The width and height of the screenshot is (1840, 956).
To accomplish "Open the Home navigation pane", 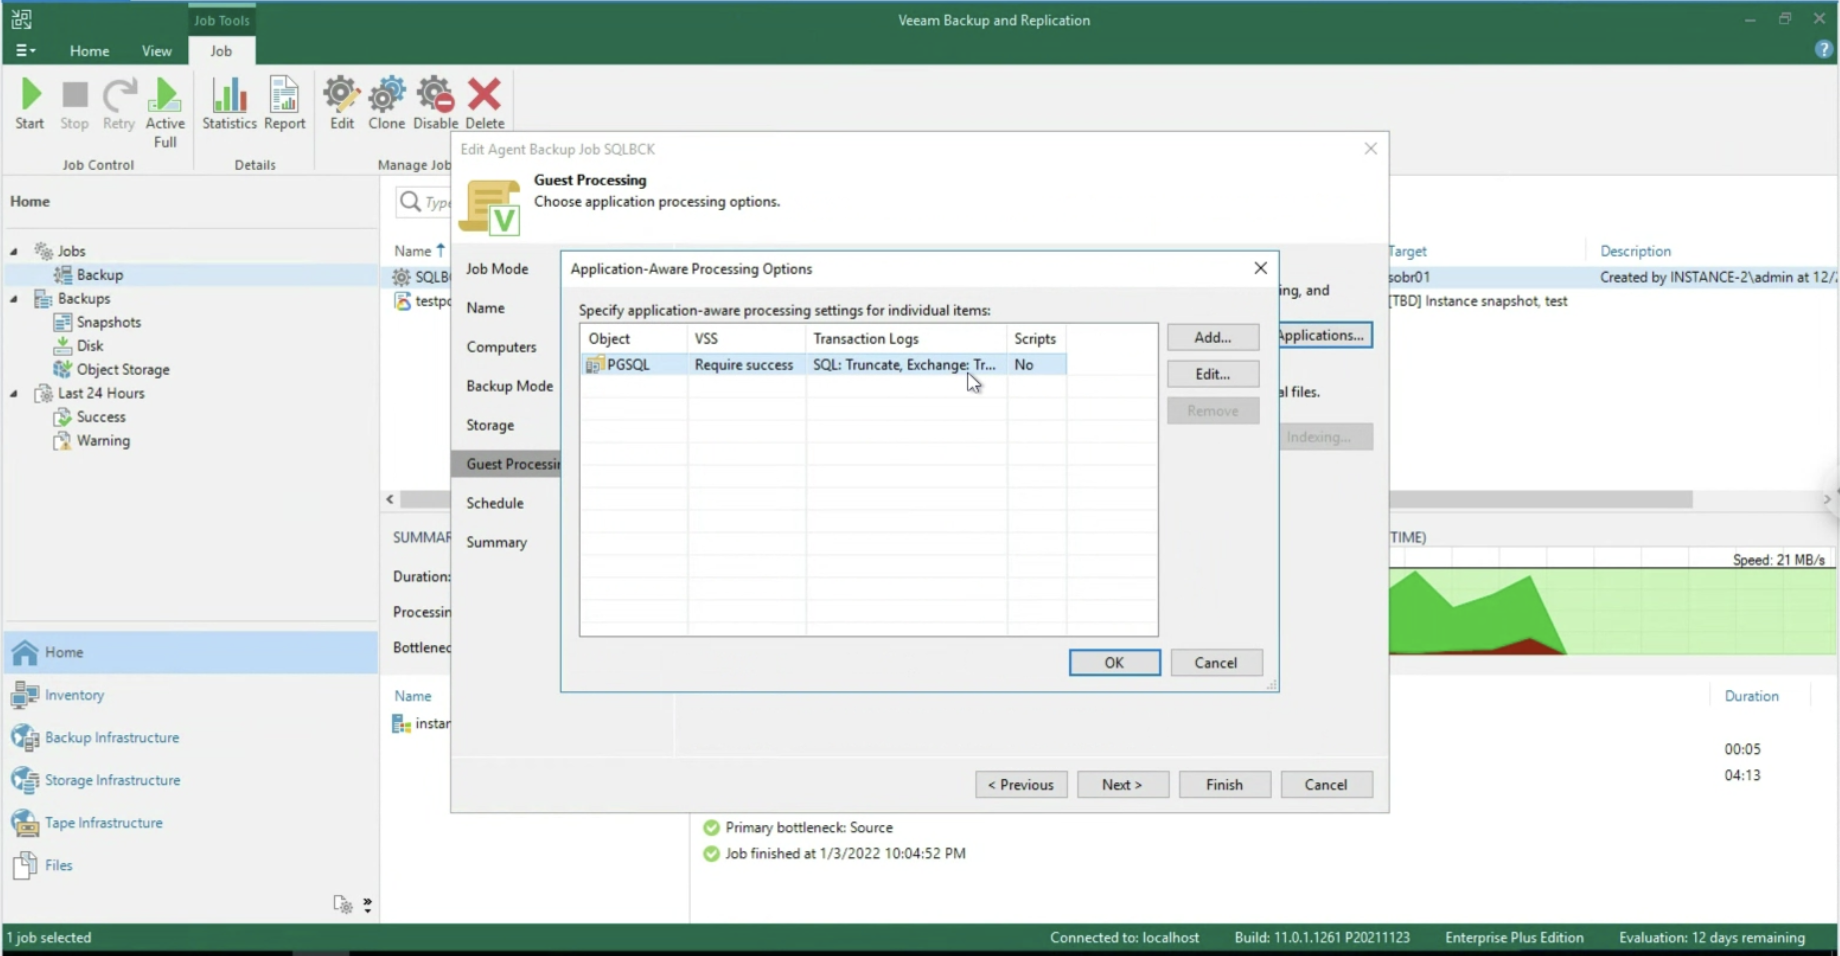I will 191,652.
